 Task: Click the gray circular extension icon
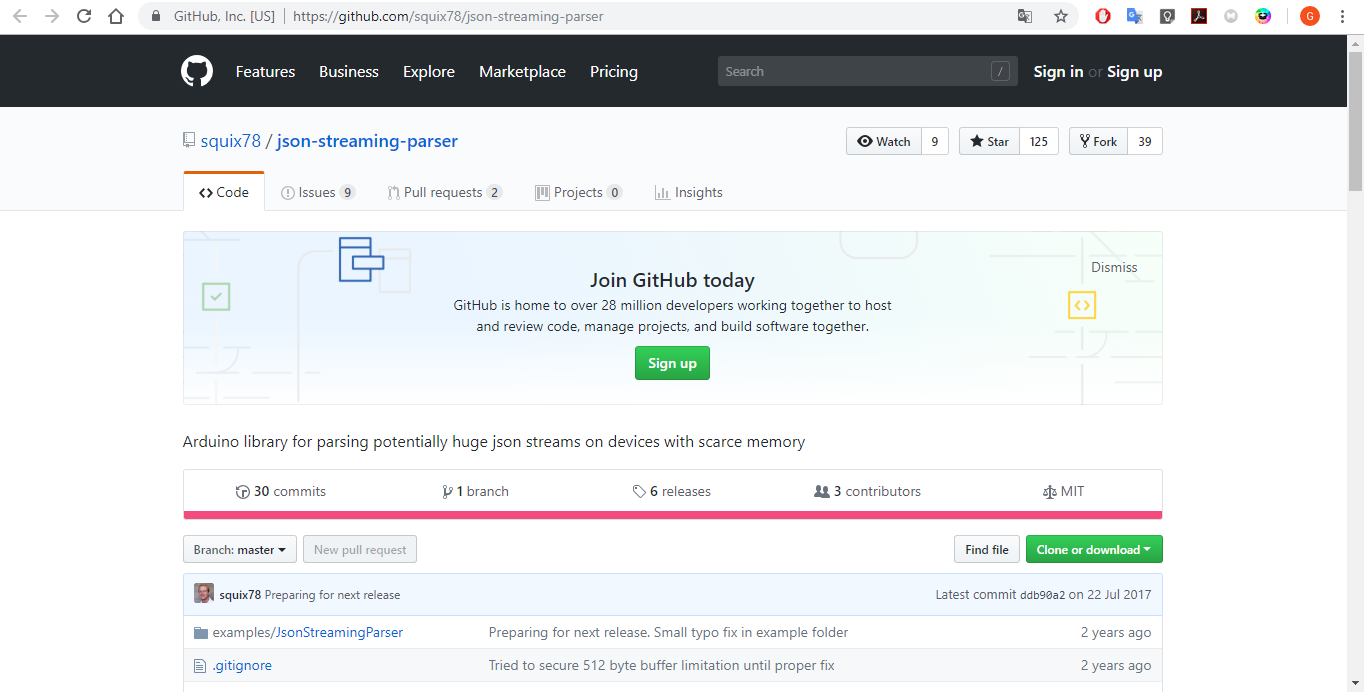point(1231,16)
